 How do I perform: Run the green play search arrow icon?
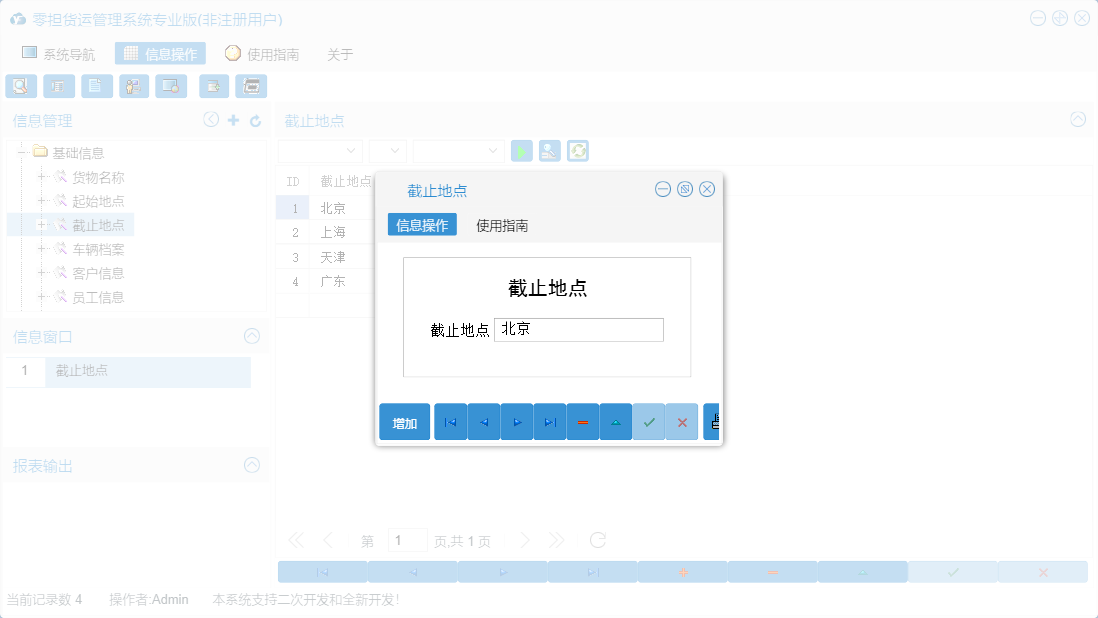coord(520,150)
